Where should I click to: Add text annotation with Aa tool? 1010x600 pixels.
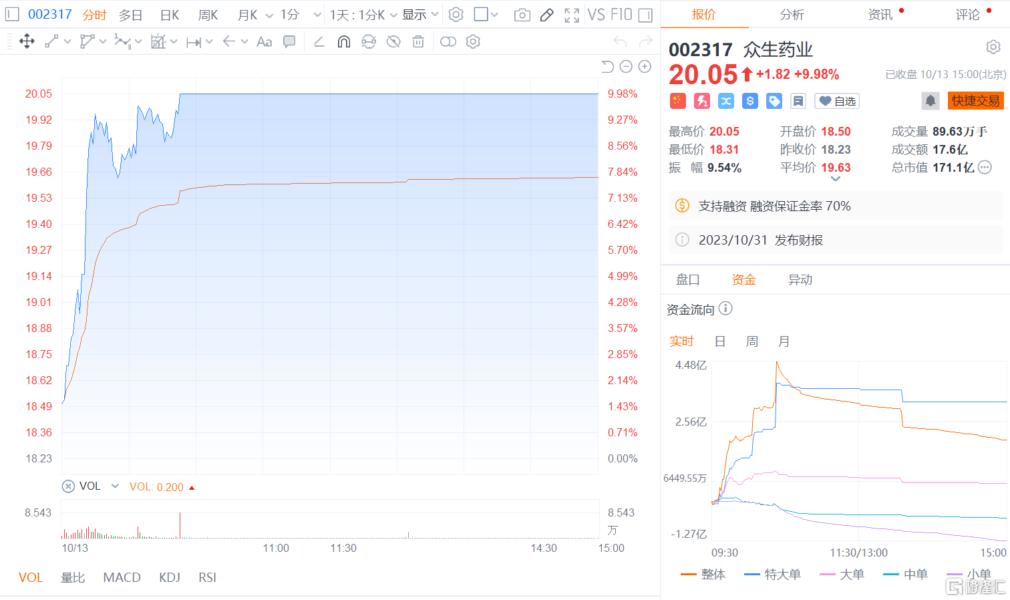(x=264, y=42)
